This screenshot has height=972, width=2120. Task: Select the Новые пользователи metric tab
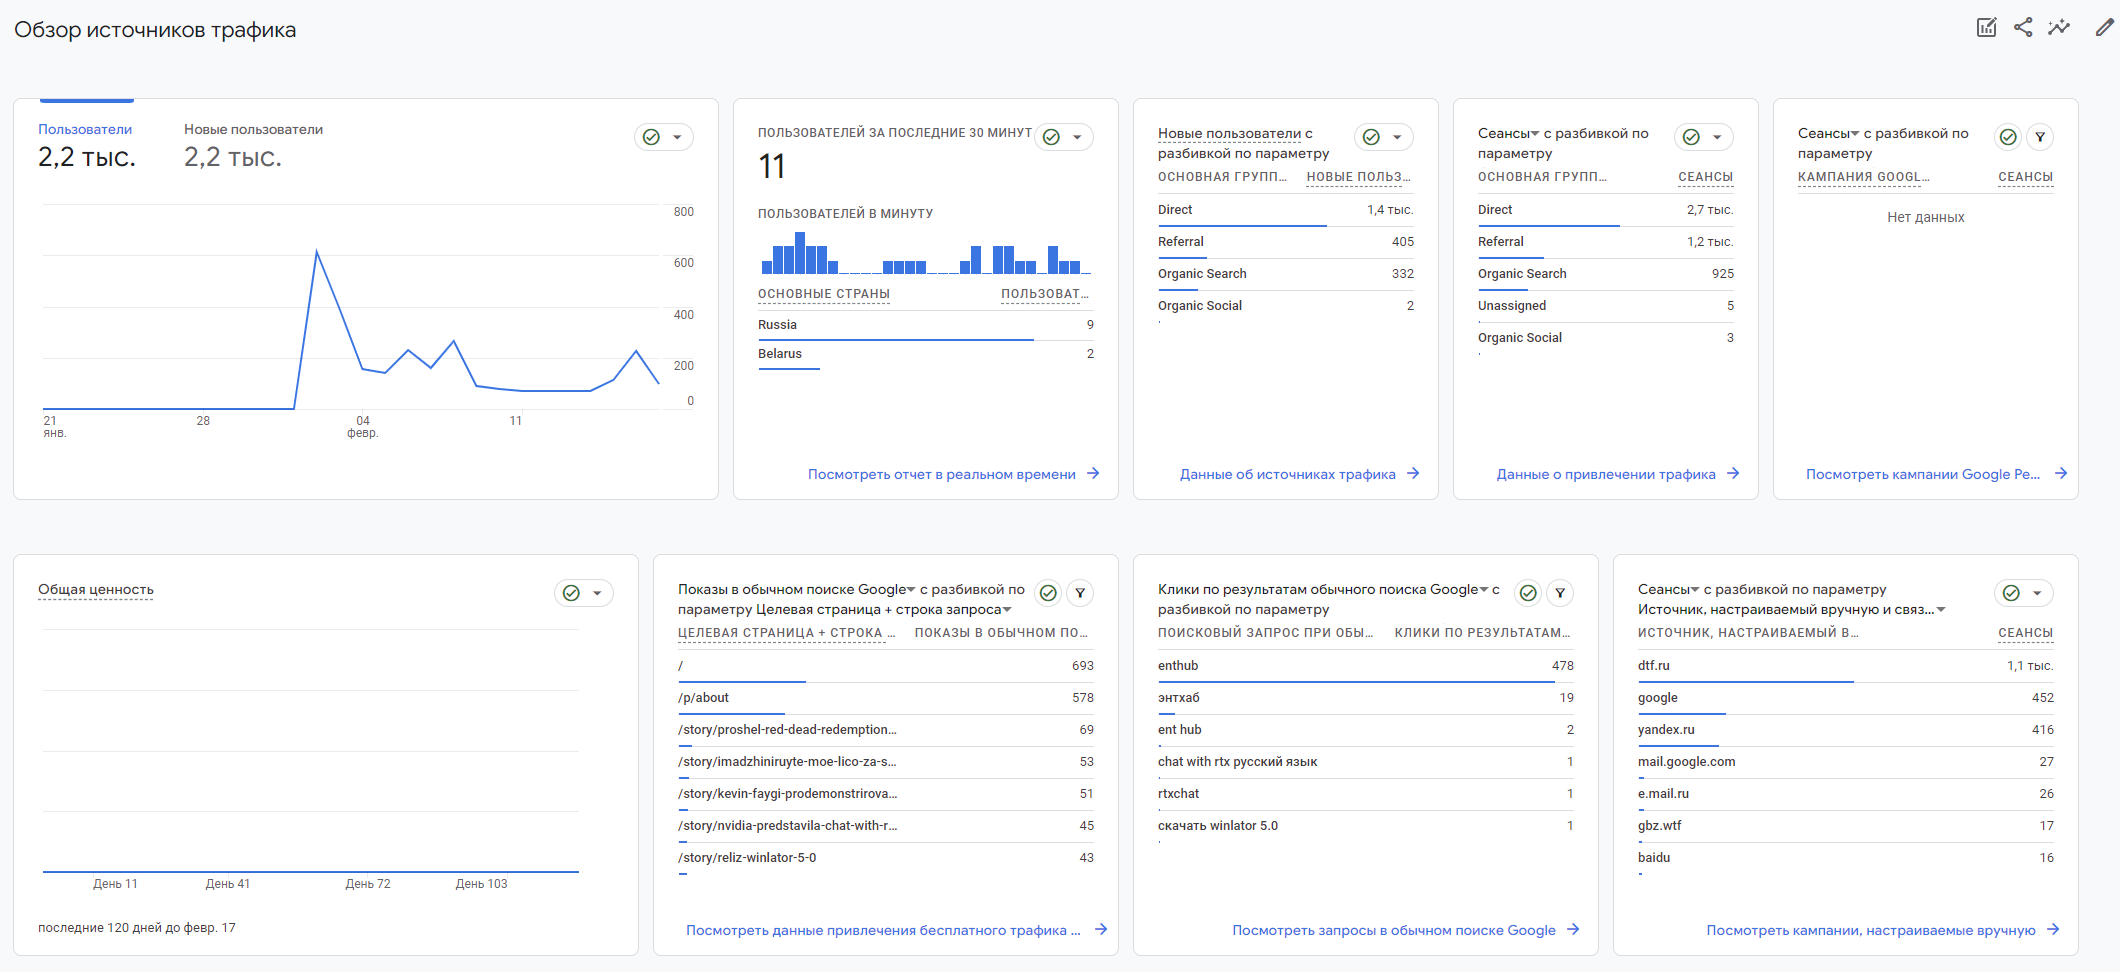tap(253, 145)
